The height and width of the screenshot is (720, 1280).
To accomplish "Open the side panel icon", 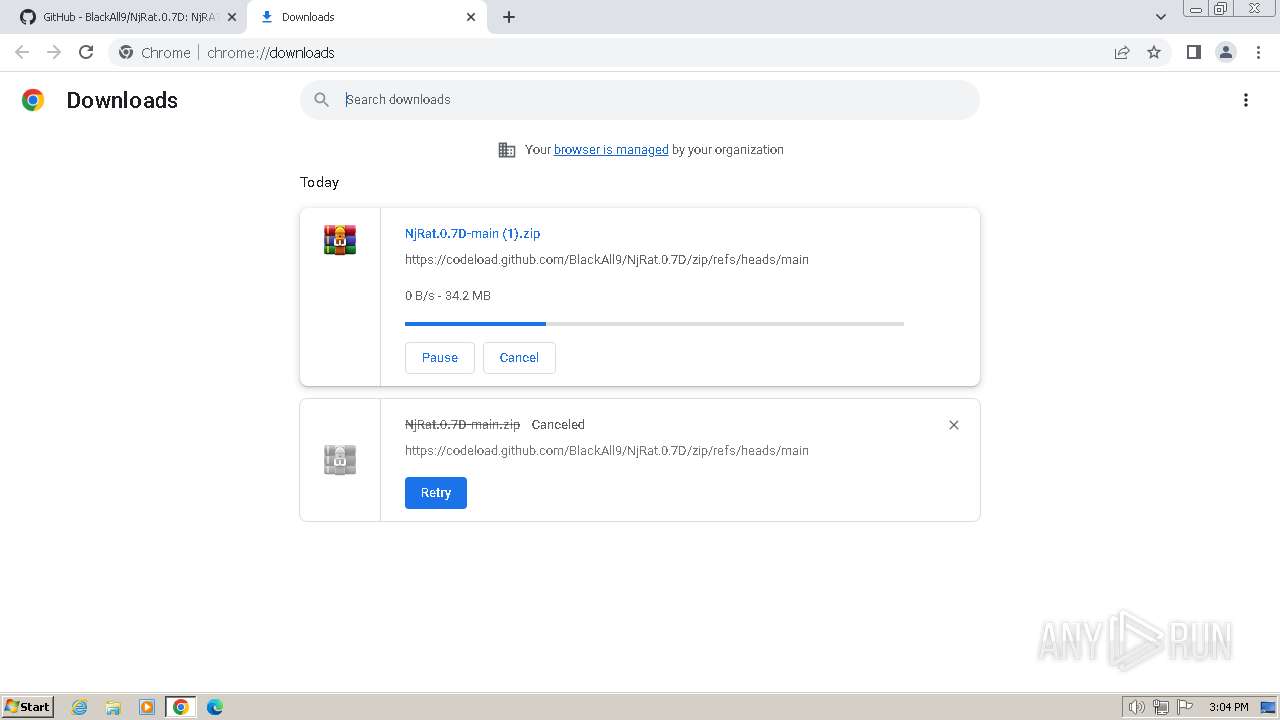I will pyautogui.click(x=1193, y=52).
